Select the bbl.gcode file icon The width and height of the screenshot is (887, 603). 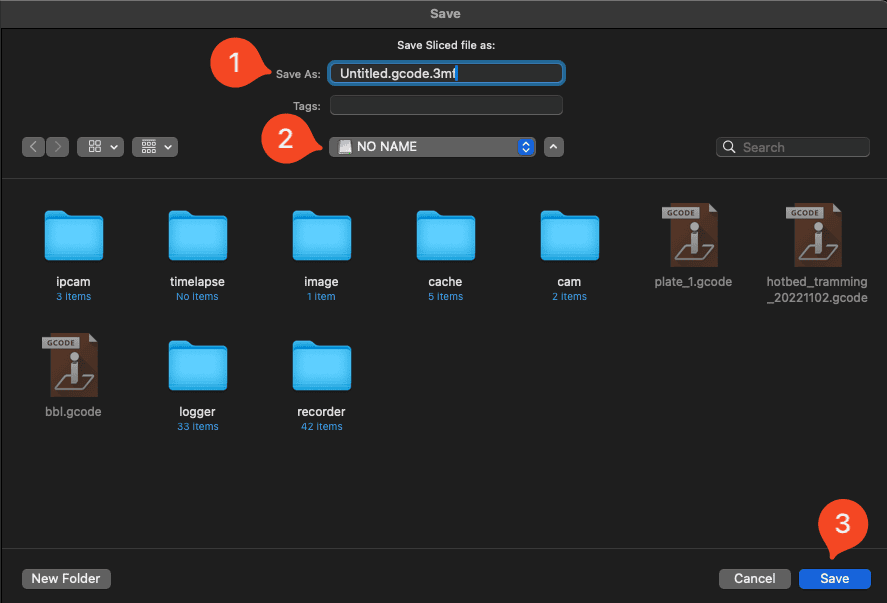pyautogui.click(x=73, y=366)
